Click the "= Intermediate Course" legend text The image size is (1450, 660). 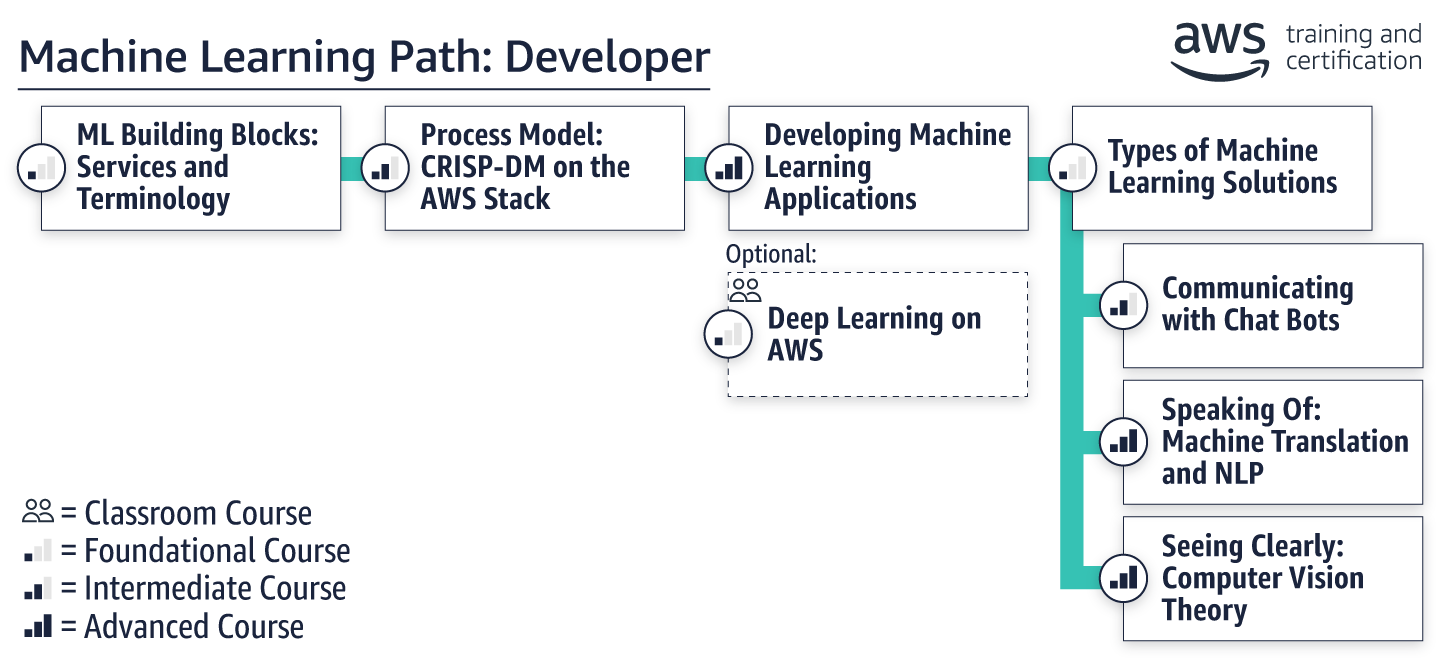point(203,589)
